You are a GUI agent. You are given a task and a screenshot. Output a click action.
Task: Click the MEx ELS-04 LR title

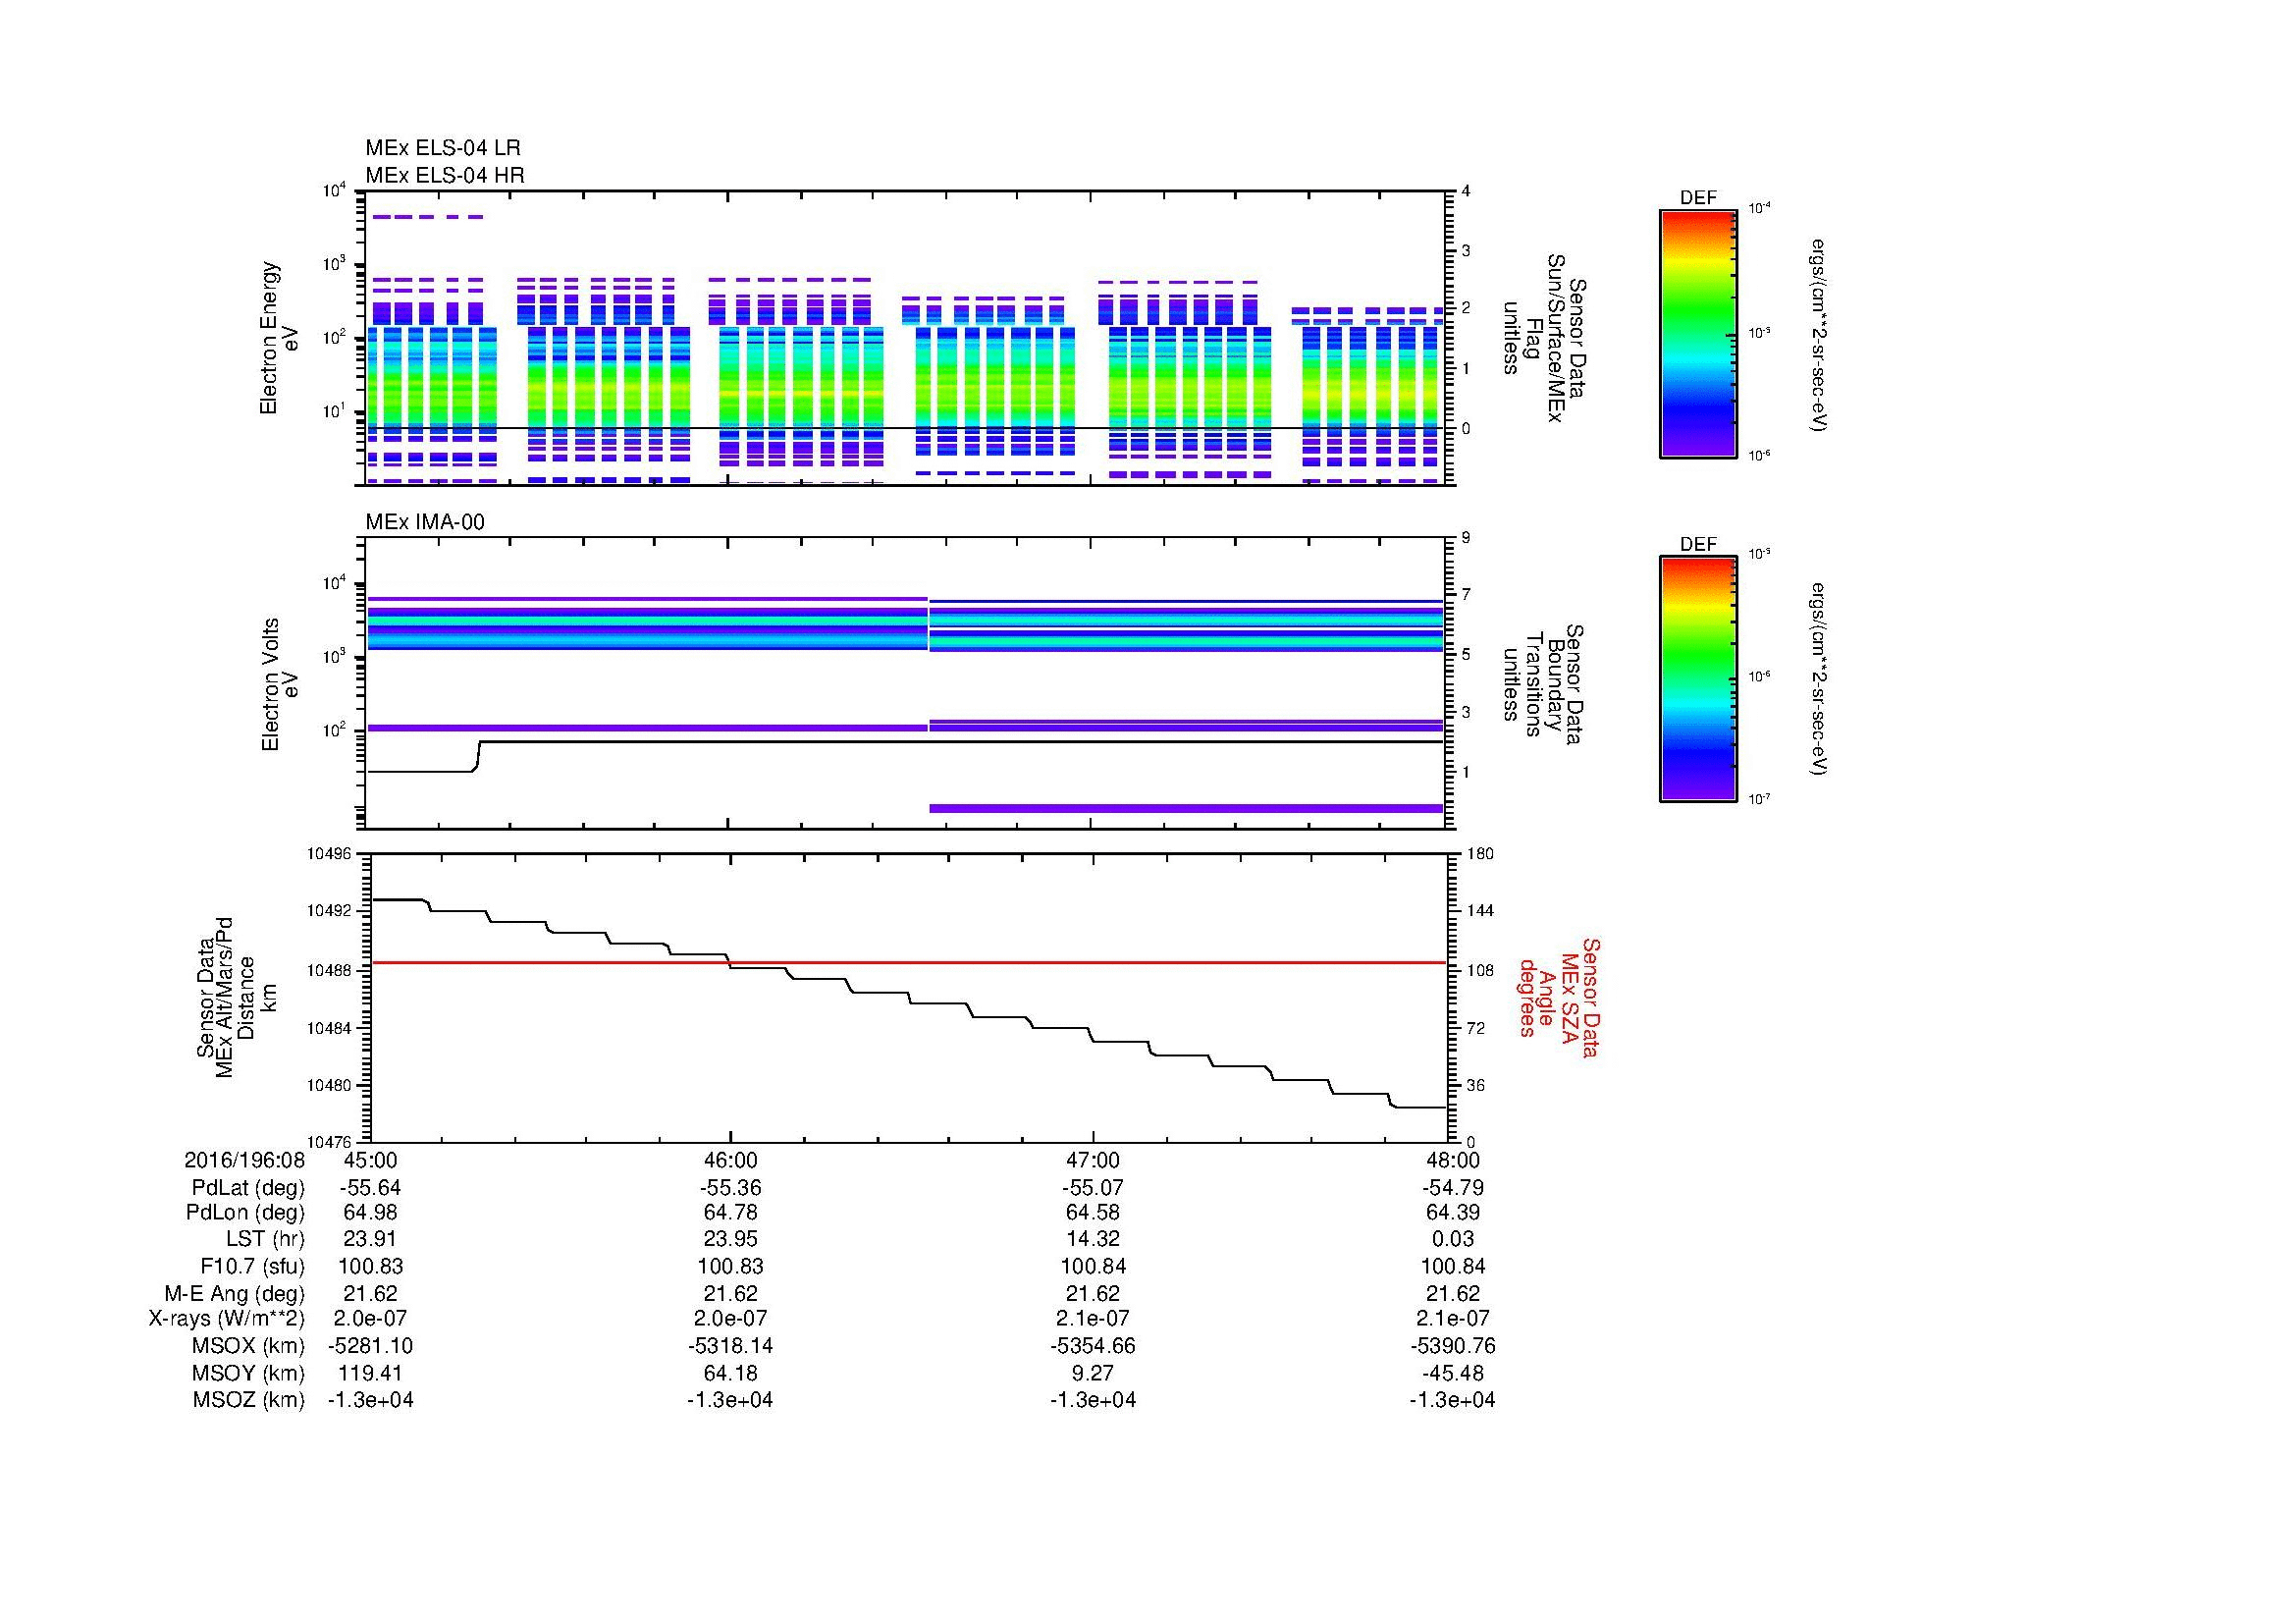pos(442,148)
